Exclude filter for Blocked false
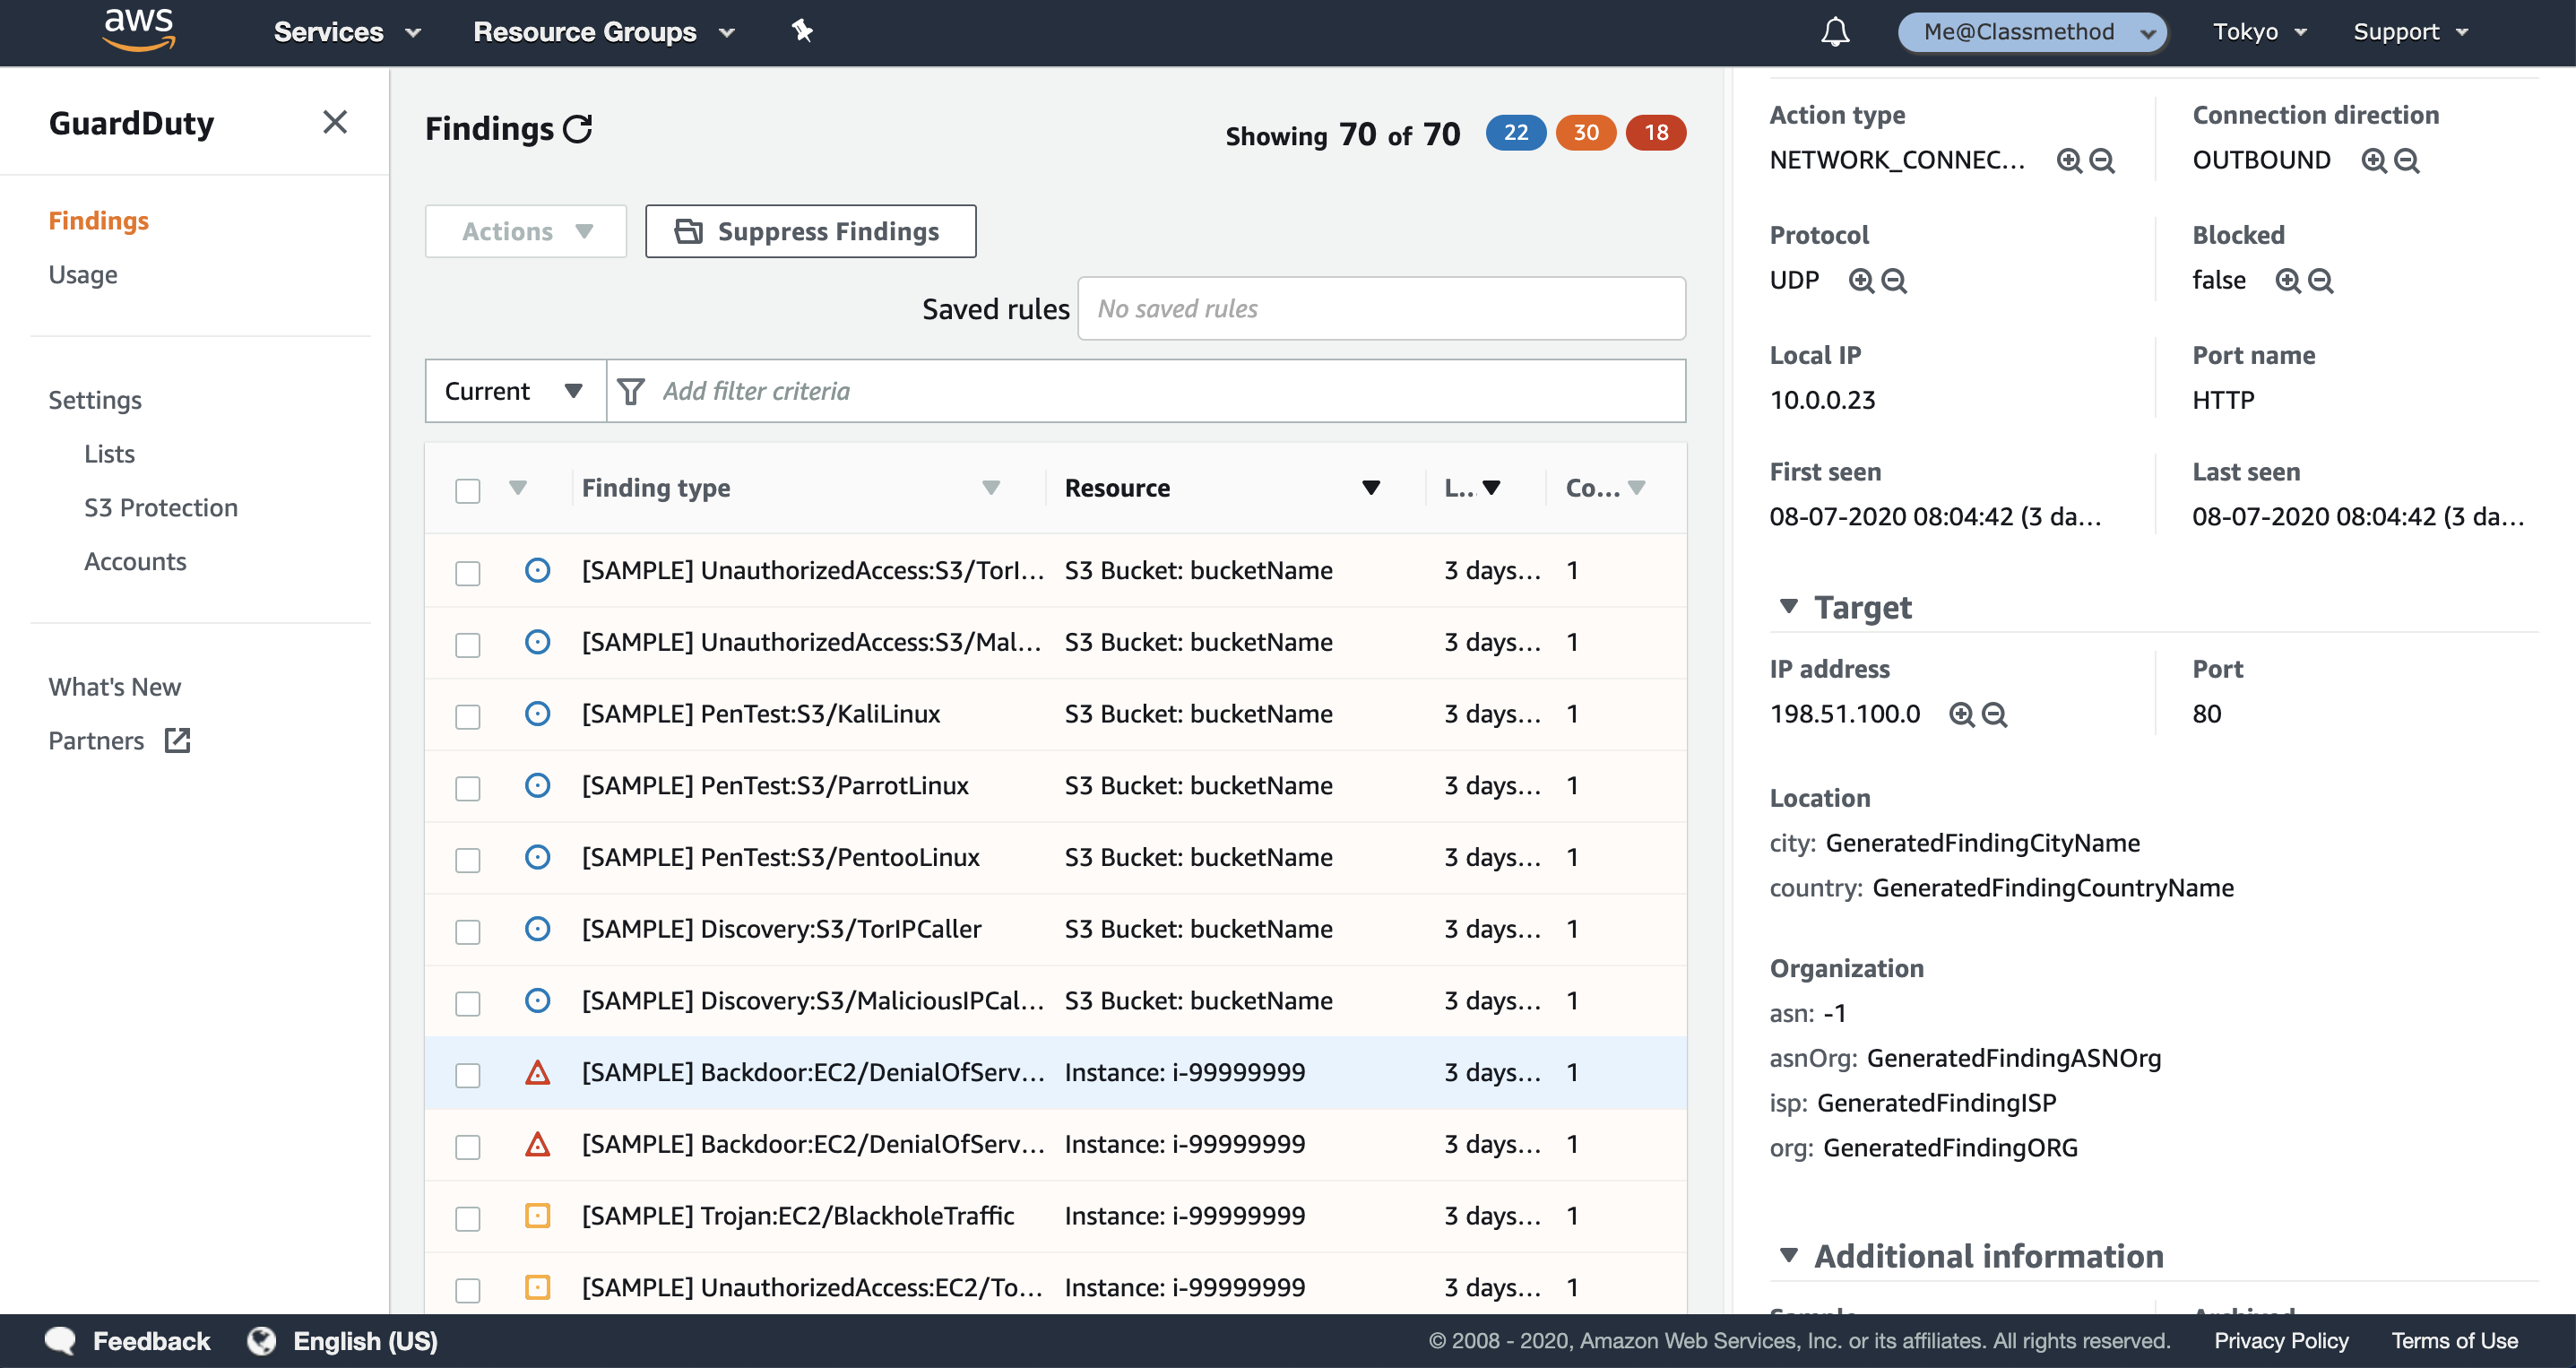Image resolution: width=2576 pixels, height=1368 pixels. [2320, 281]
